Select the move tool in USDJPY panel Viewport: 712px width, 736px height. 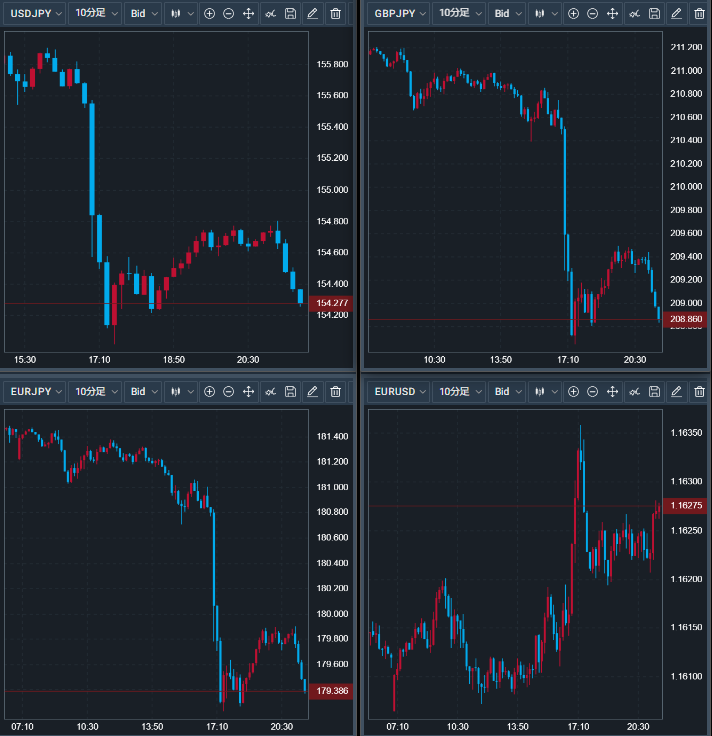[248, 14]
